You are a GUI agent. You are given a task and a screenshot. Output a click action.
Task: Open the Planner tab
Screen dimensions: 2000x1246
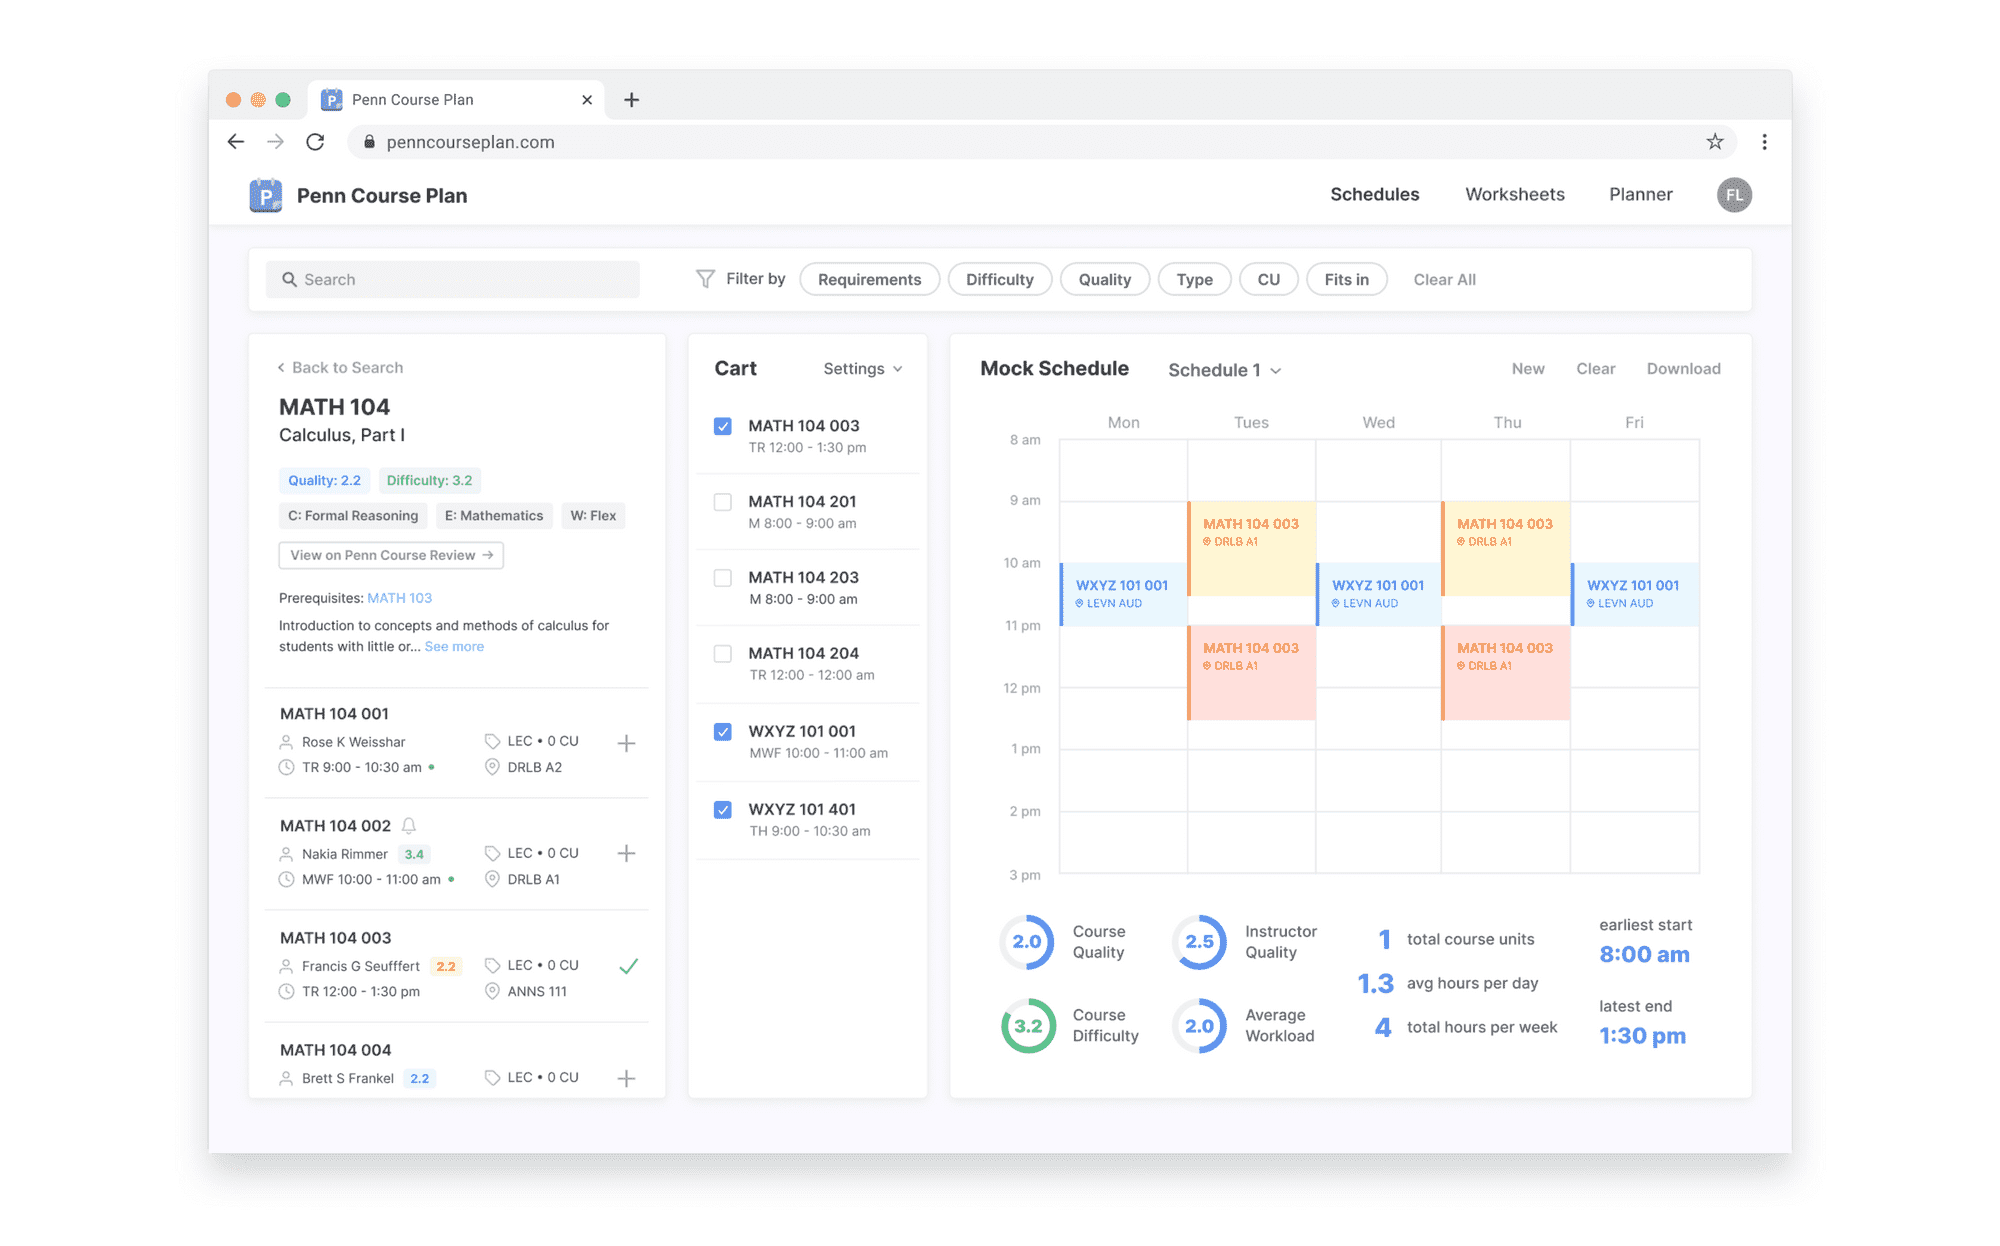1641,194
